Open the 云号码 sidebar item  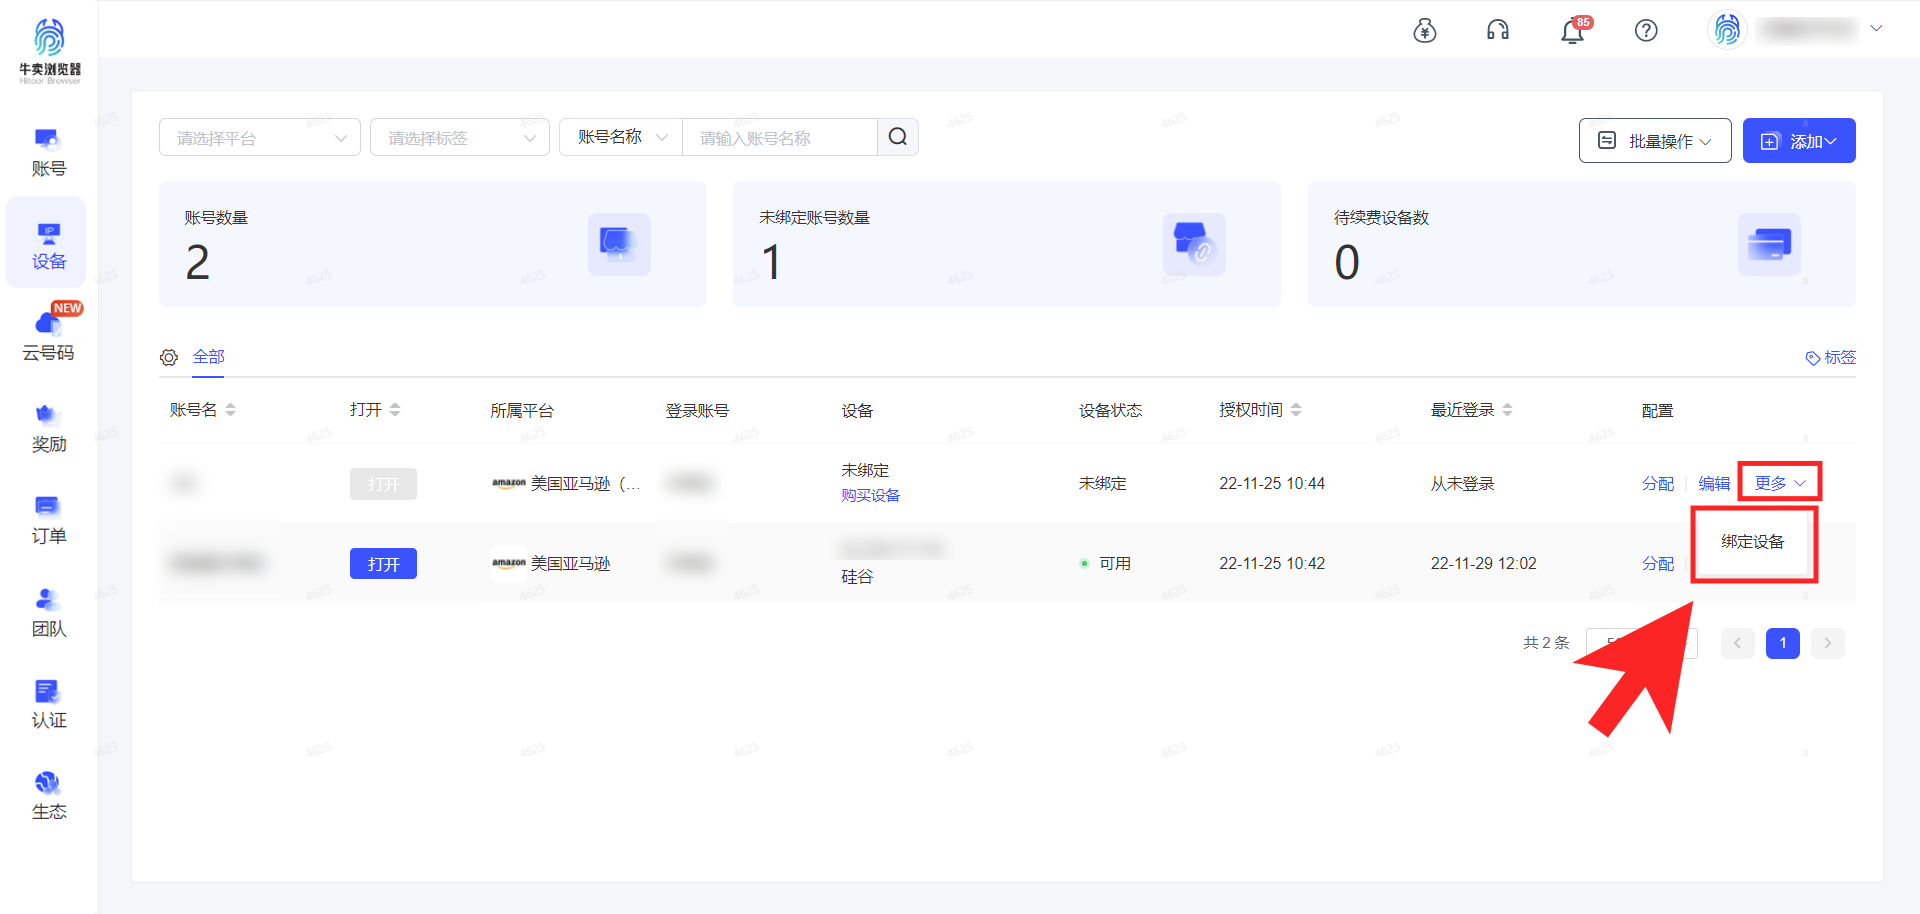click(48, 334)
